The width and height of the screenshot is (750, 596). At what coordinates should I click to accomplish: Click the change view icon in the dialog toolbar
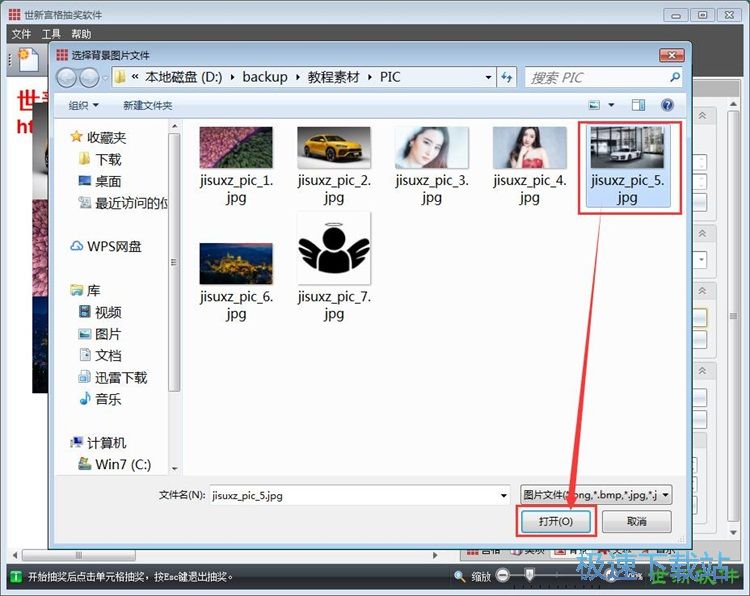pyautogui.click(x=594, y=105)
